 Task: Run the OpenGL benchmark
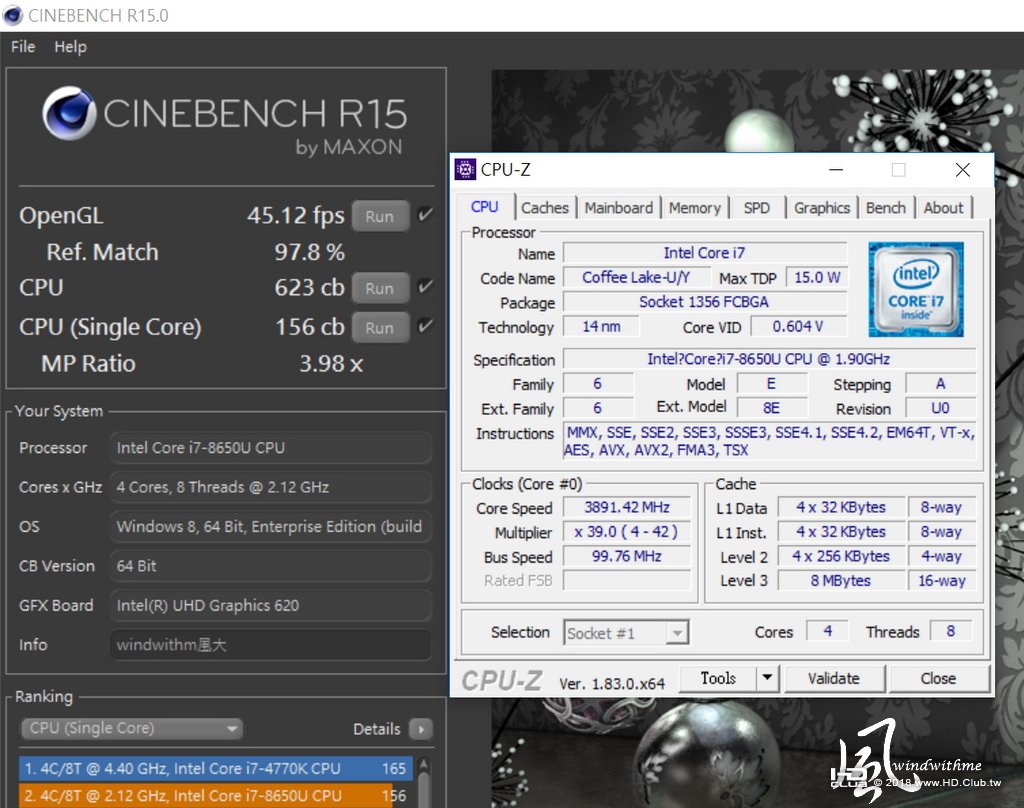point(380,216)
